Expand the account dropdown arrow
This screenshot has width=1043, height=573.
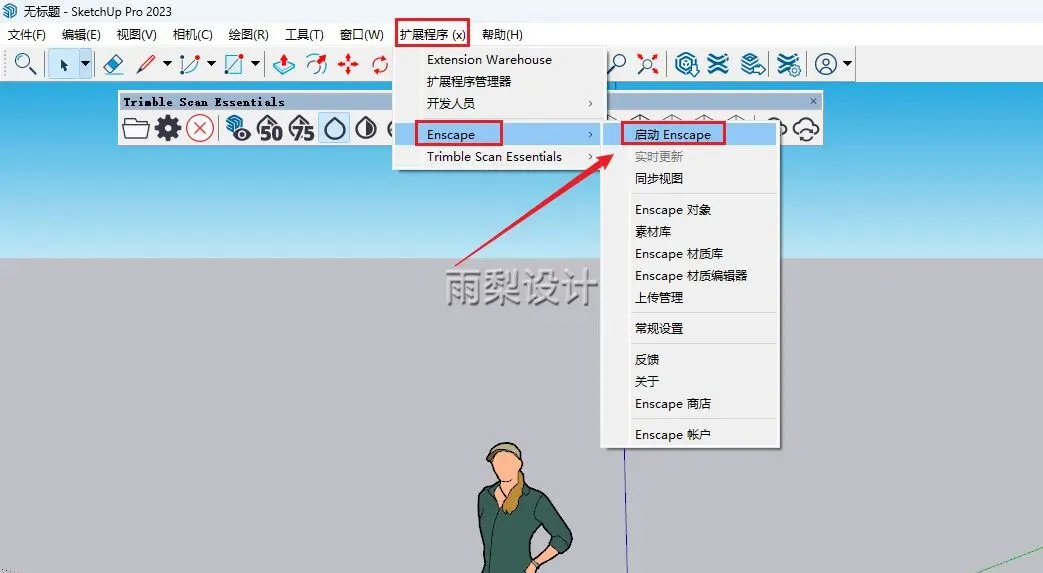point(847,64)
